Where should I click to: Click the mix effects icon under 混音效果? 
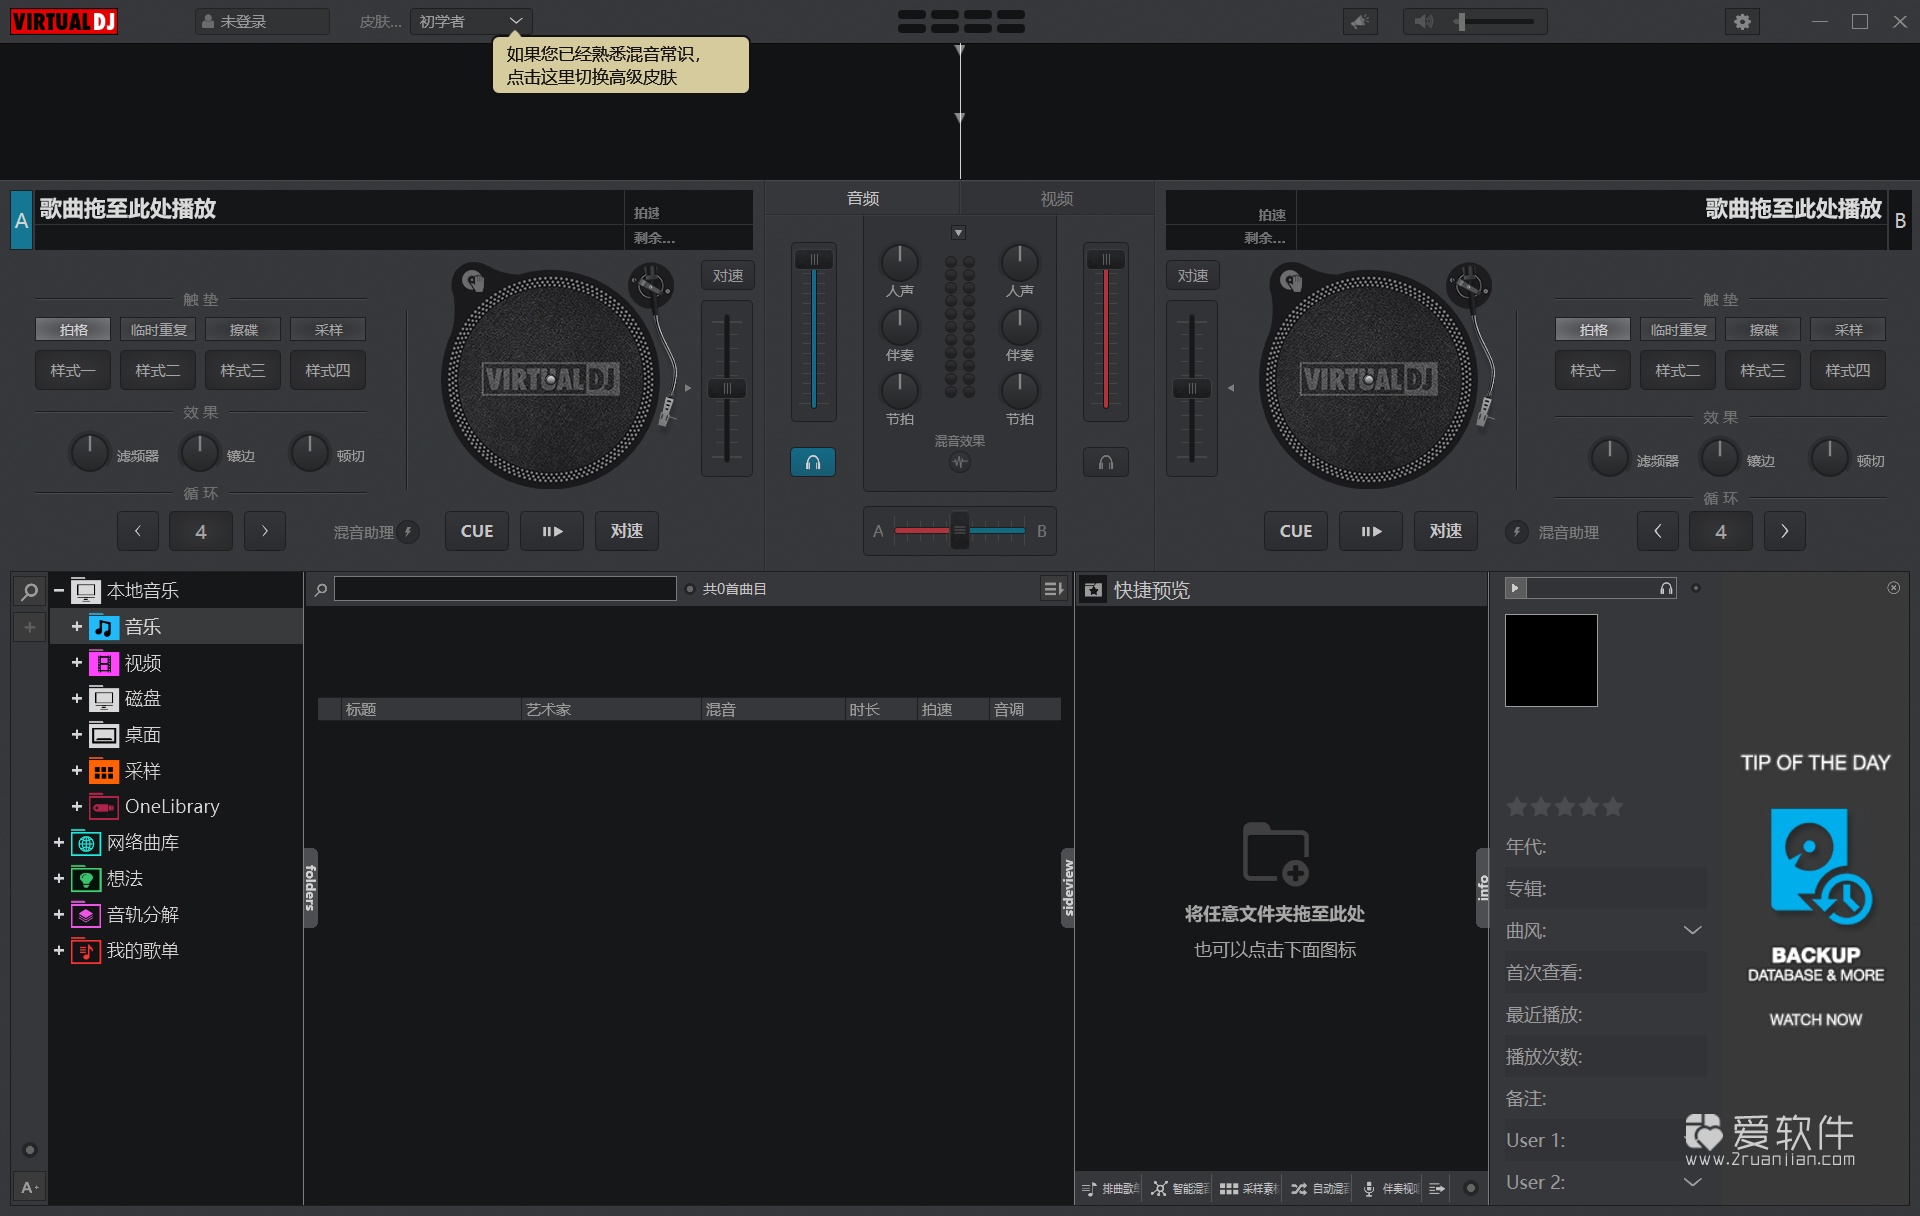[960, 462]
